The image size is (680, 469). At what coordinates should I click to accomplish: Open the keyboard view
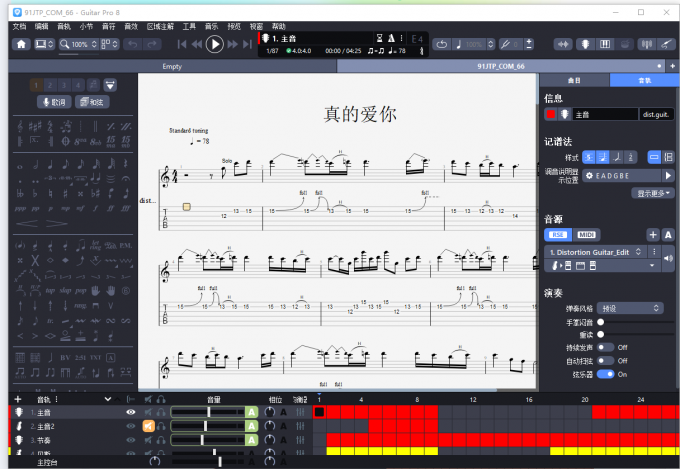[605, 44]
